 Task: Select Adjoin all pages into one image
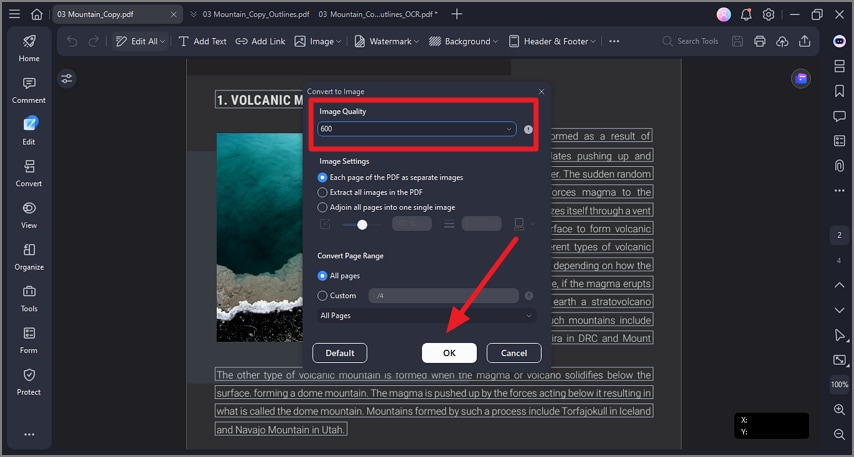(x=386, y=208)
